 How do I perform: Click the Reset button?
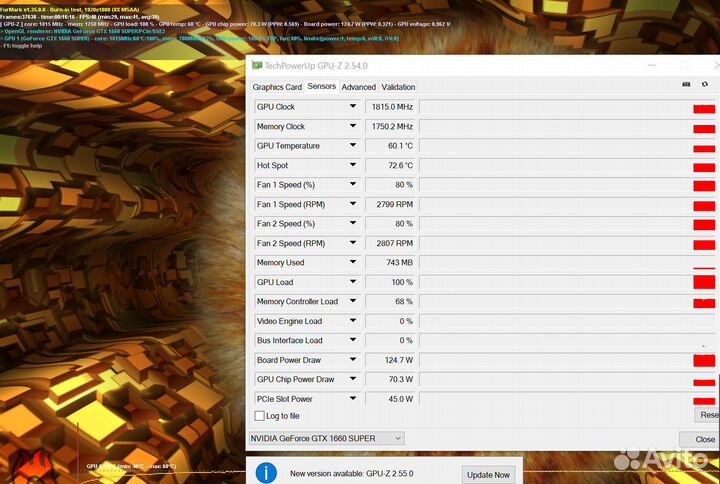pos(707,415)
